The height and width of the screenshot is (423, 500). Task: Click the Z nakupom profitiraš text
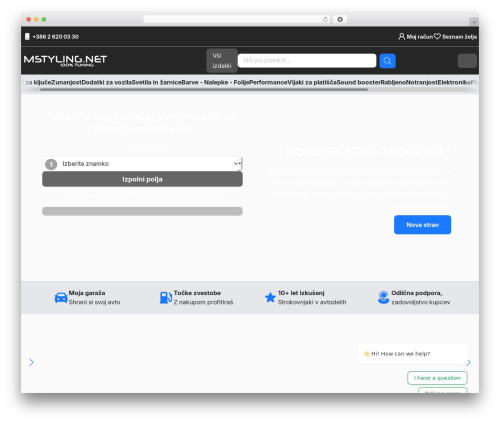click(203, 302)
